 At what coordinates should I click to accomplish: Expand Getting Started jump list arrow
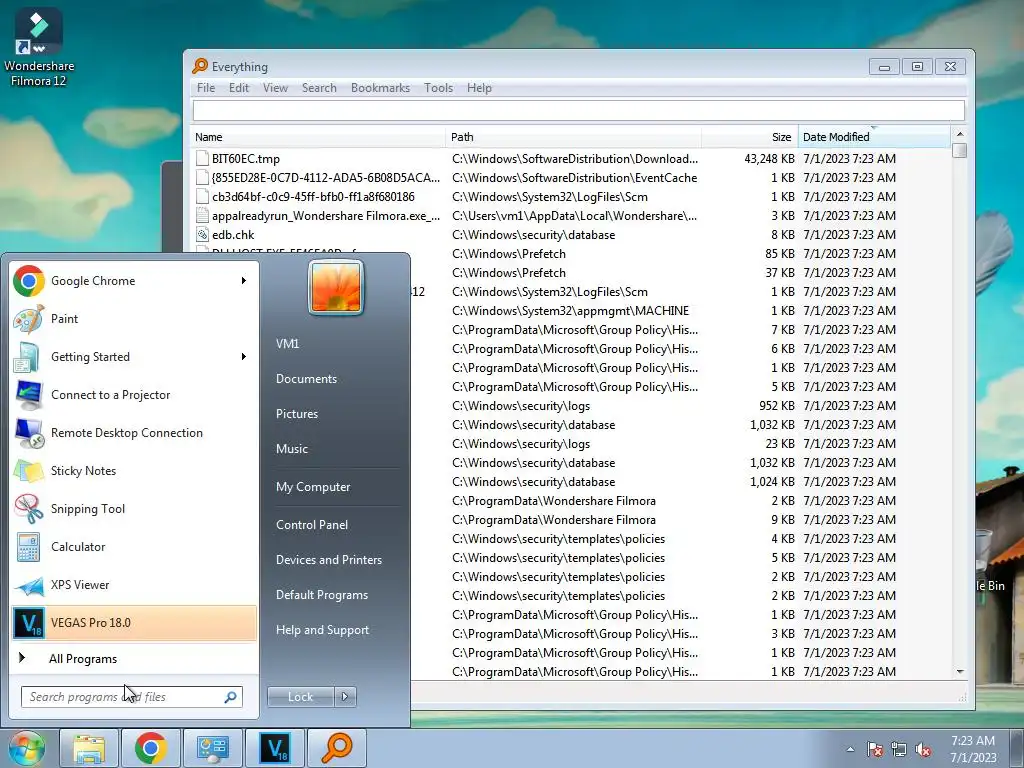tap(244, 357)
